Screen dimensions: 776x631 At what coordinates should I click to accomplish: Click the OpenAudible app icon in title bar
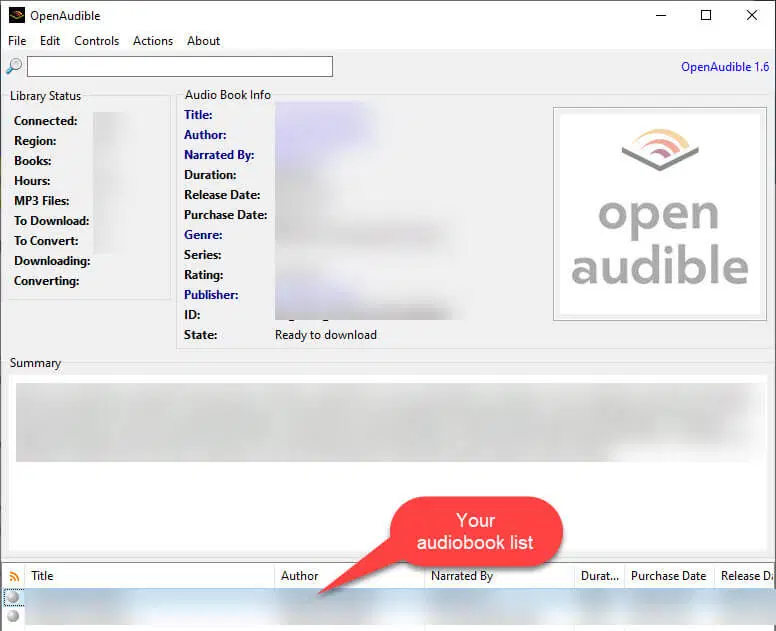coord(16,16)
